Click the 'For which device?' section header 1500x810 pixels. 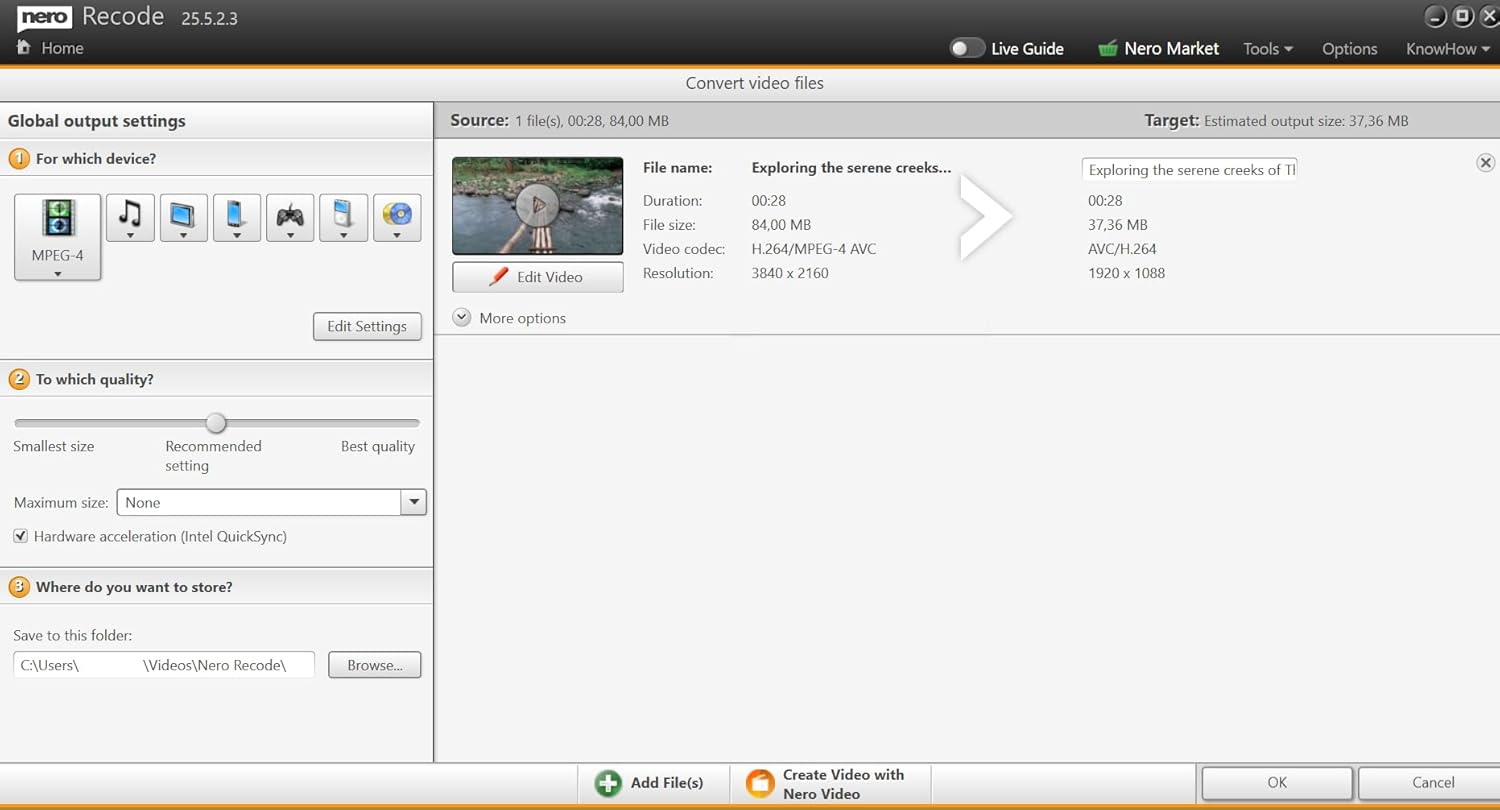[x=96, y=158]
